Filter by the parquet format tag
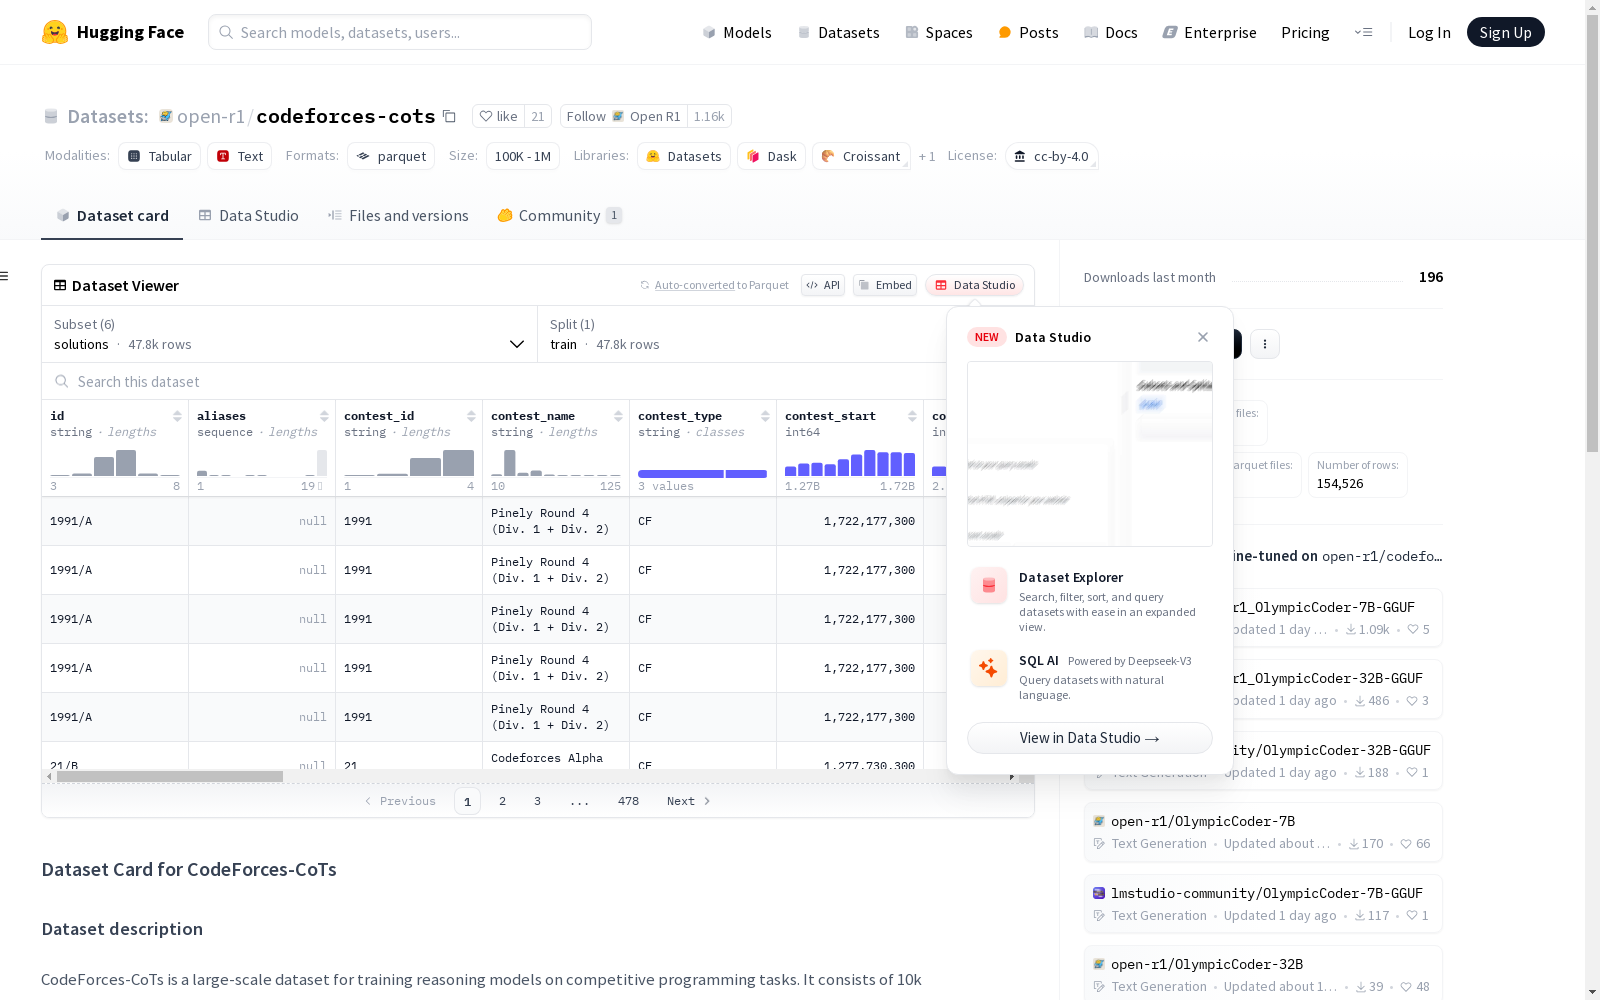1600x1000 pixels. pyautogui.click(x=391, y=156)
